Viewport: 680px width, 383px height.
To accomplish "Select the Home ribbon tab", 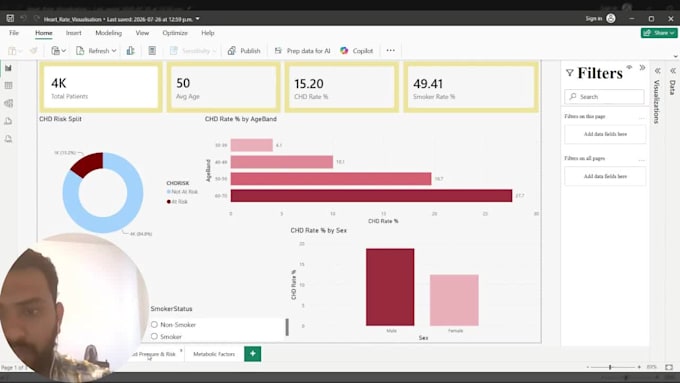I will (x=44, y=33).
